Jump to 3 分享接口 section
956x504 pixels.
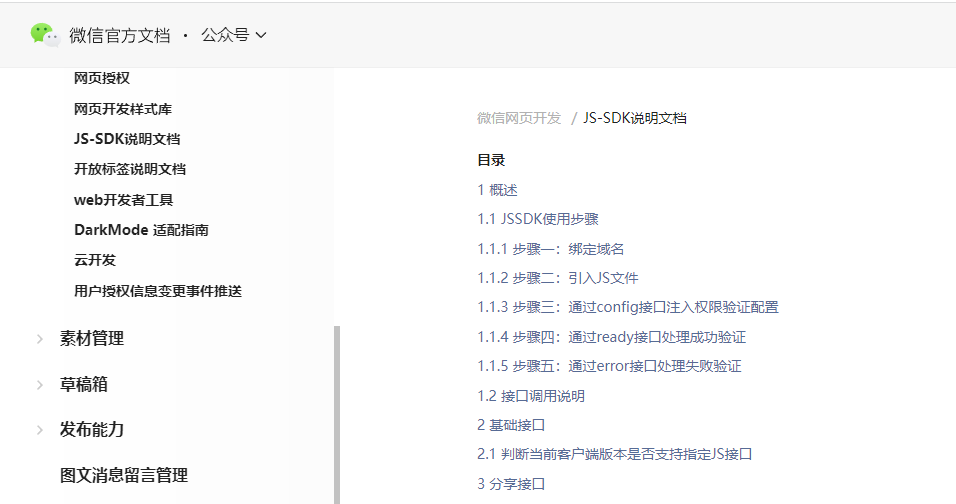point(511,484)
